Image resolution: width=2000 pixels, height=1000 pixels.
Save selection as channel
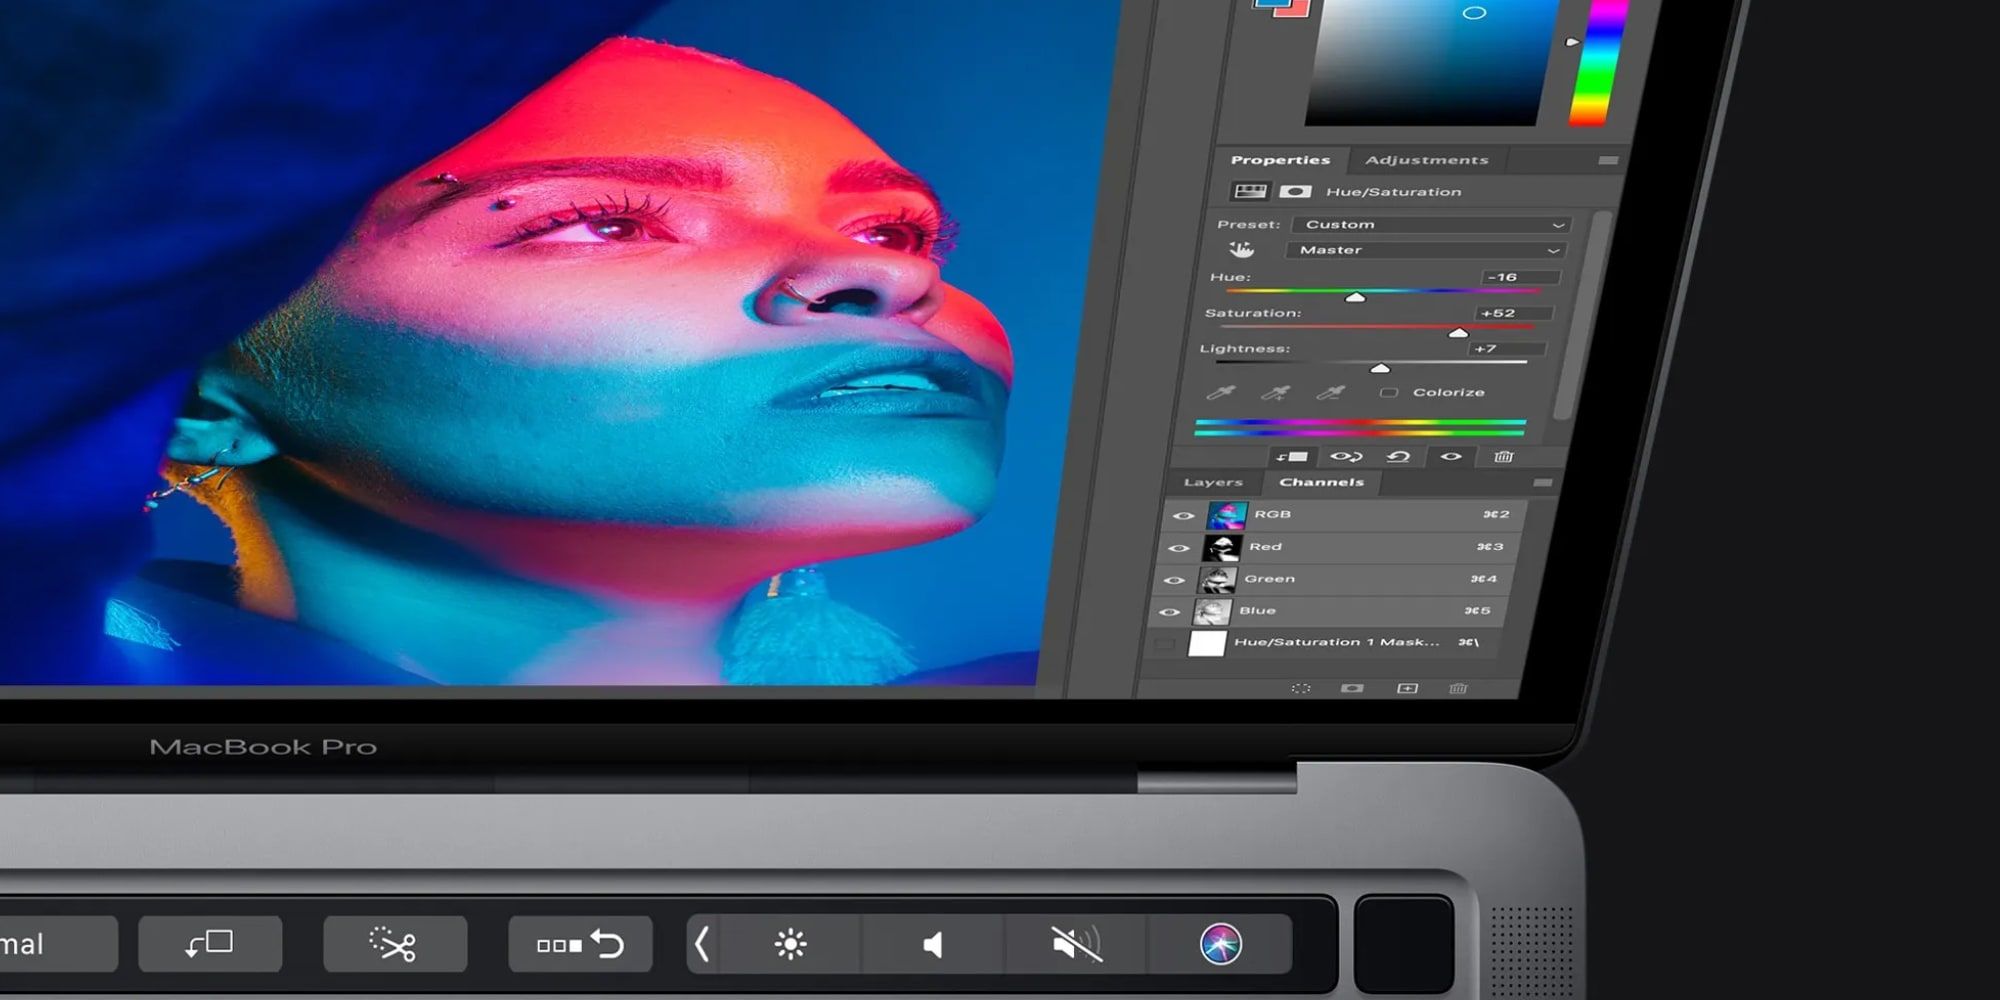1352,689
